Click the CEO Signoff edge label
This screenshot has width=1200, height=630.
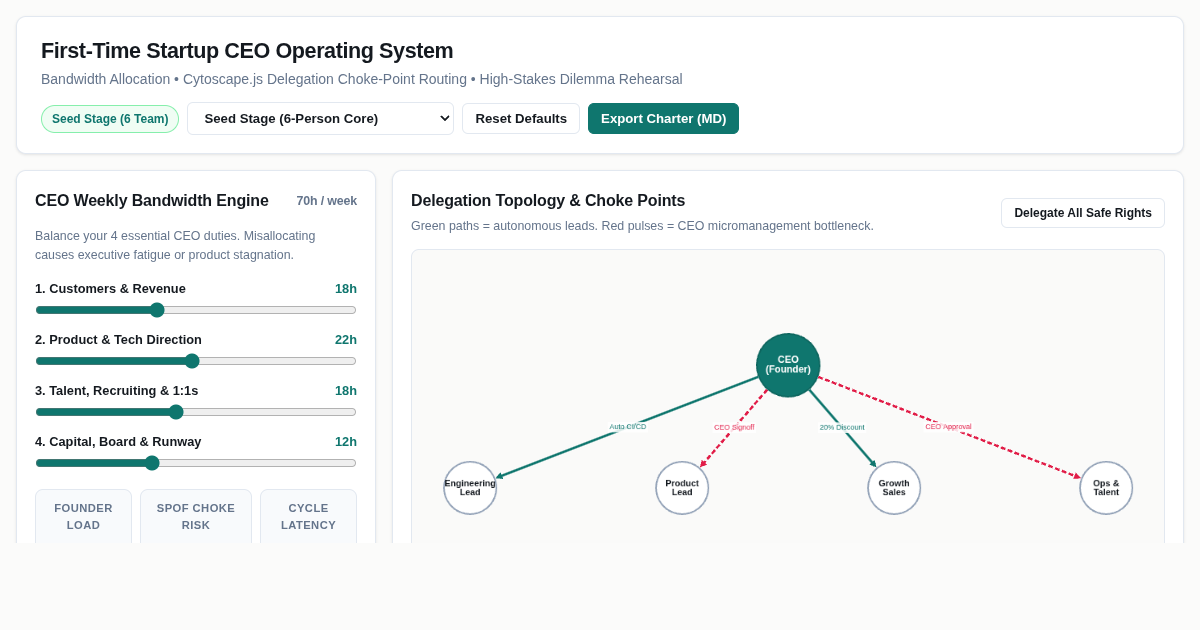click(x=734, y=427)
